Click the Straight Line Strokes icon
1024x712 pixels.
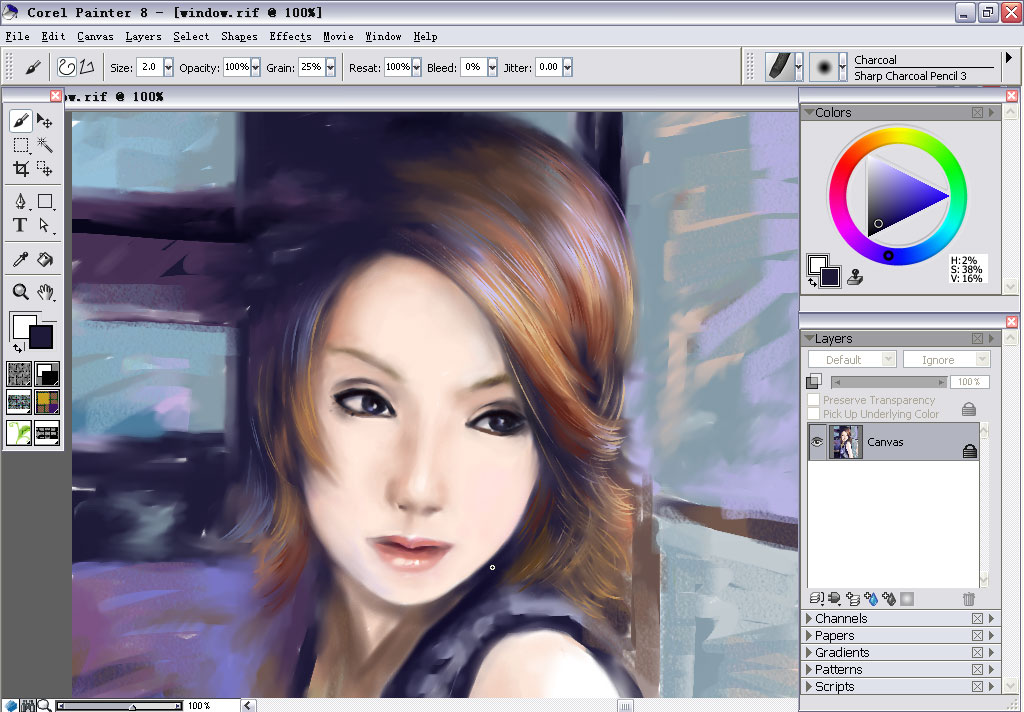pyautogui.click(x=87, y=67)
